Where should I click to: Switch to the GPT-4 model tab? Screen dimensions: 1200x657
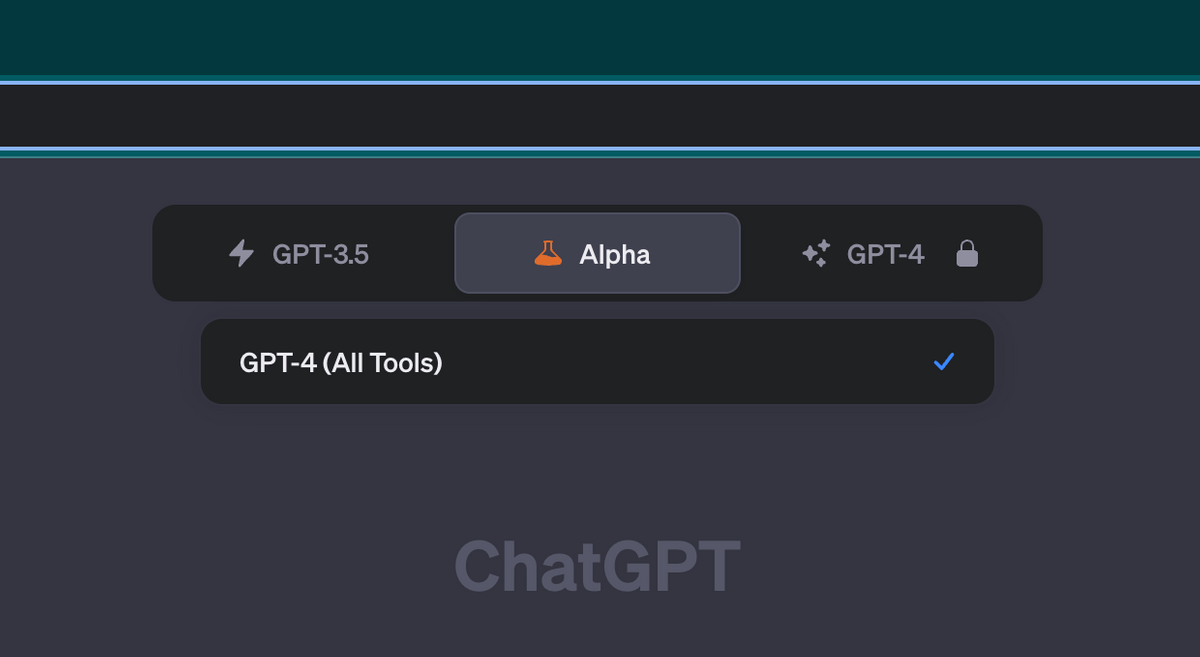(885, 254)
